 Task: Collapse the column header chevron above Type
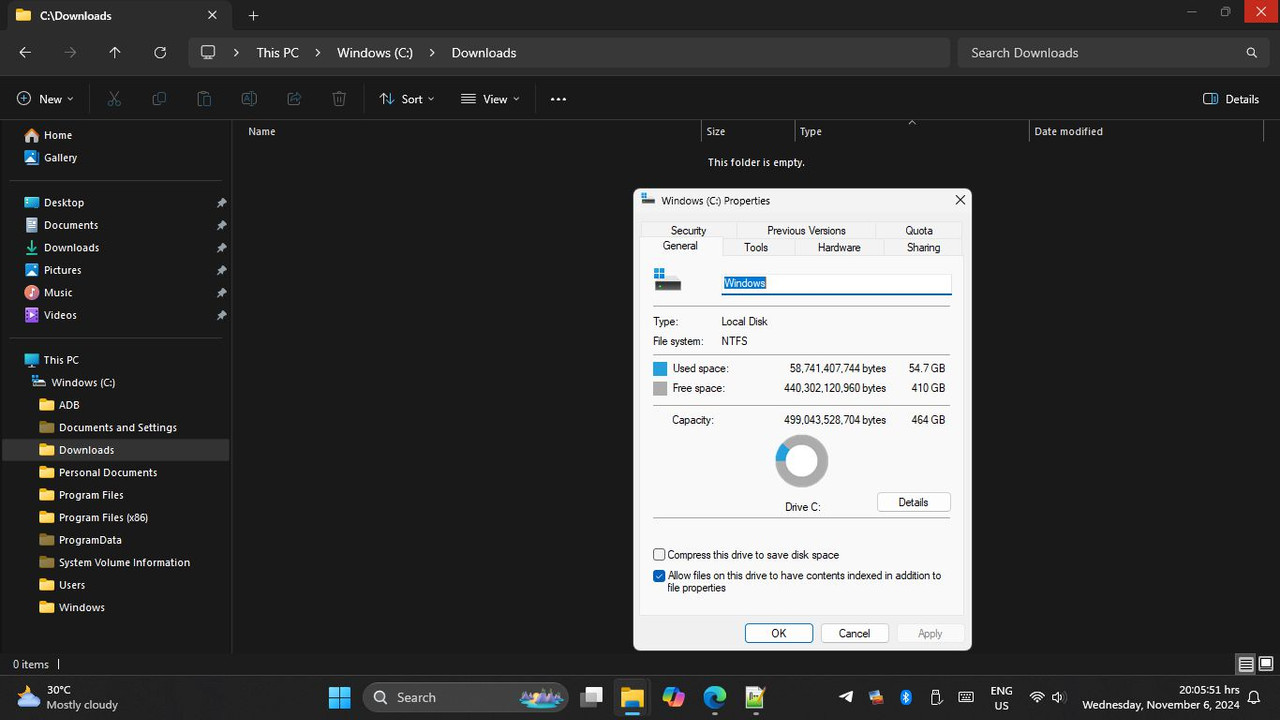click(911, 122)
